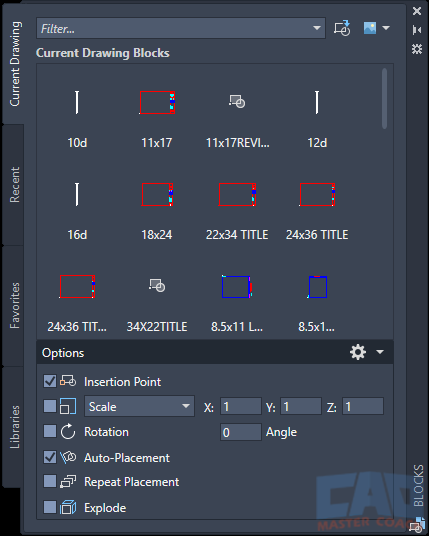
Task: Select the 11x17REVI... block icon
Action: 237,102
